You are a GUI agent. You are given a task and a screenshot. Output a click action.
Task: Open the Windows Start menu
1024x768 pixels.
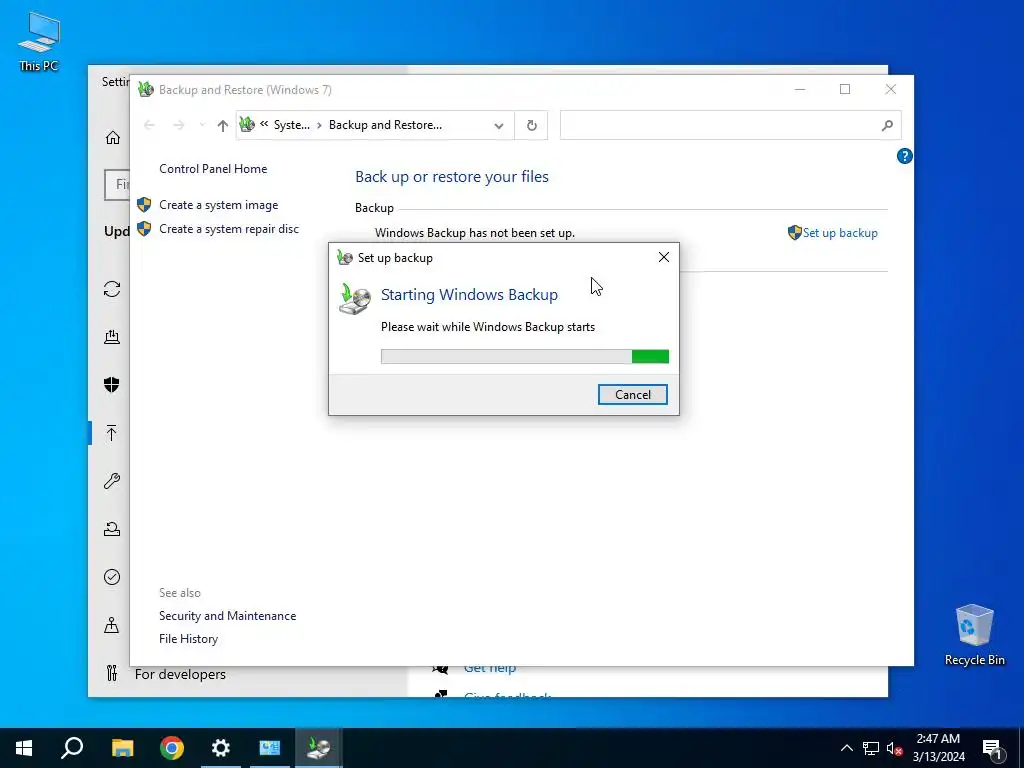click(x=24, y=748)
